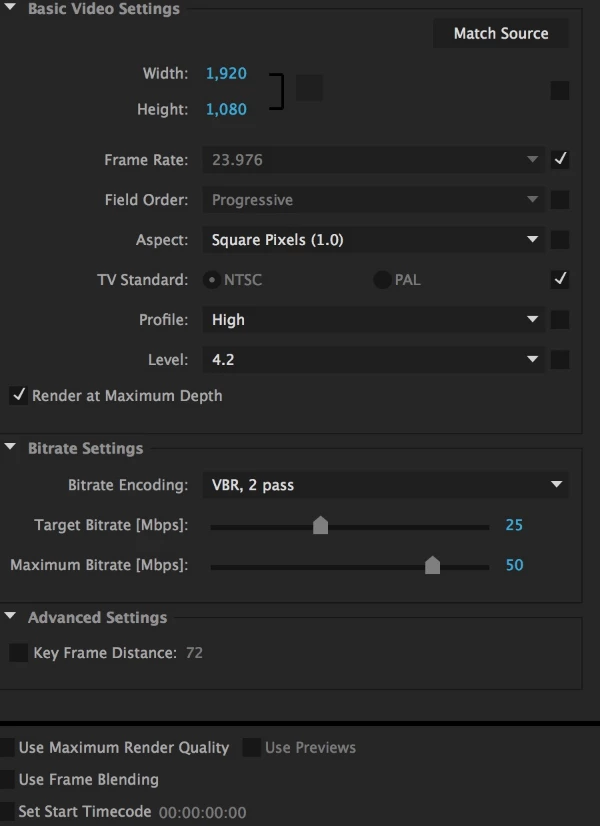
Task: Check the Level match source checkbox
Action: pyautogui.click(x=559, y=360)
